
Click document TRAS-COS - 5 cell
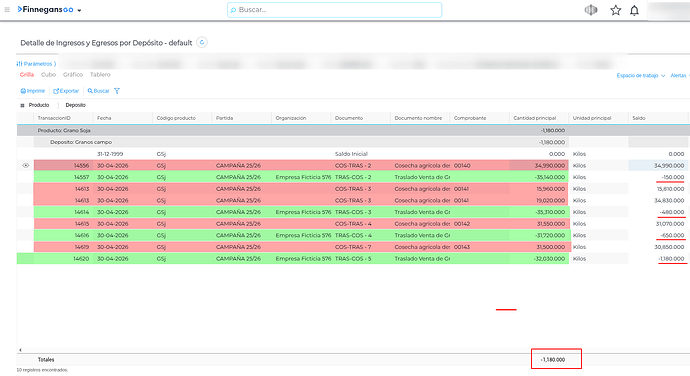360,259
